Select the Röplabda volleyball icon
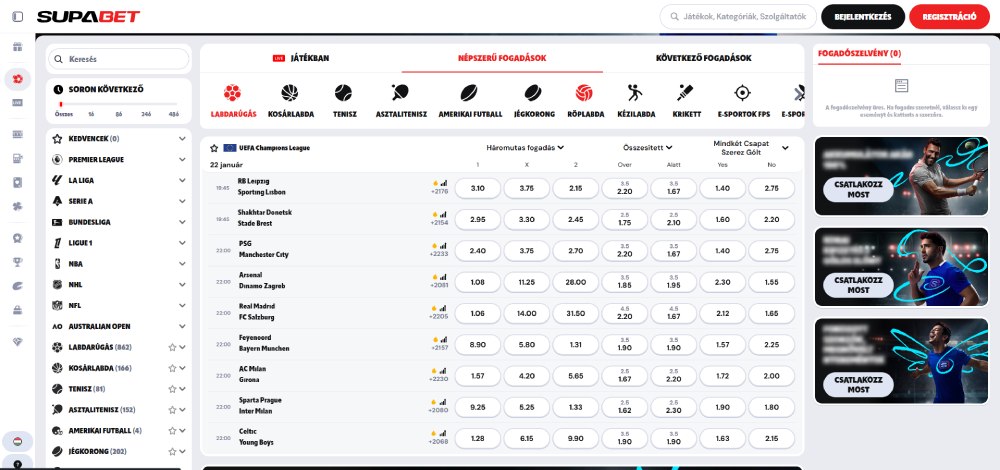1000x470 pixels. click(x=584, y=94)
